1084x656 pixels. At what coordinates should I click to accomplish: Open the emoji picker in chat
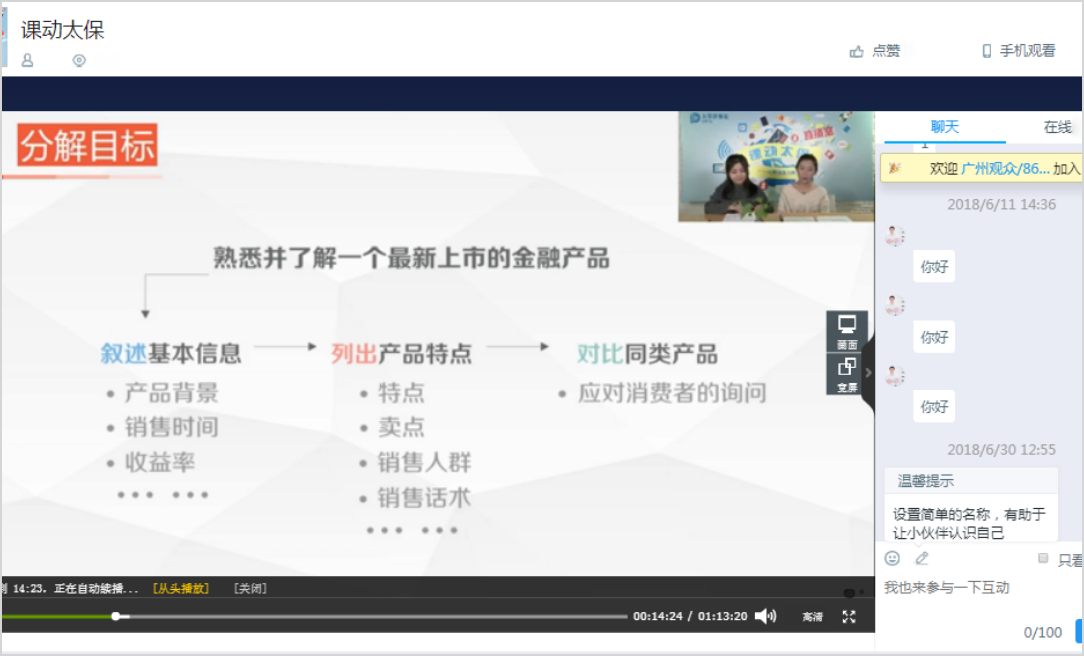coord(892,558)
